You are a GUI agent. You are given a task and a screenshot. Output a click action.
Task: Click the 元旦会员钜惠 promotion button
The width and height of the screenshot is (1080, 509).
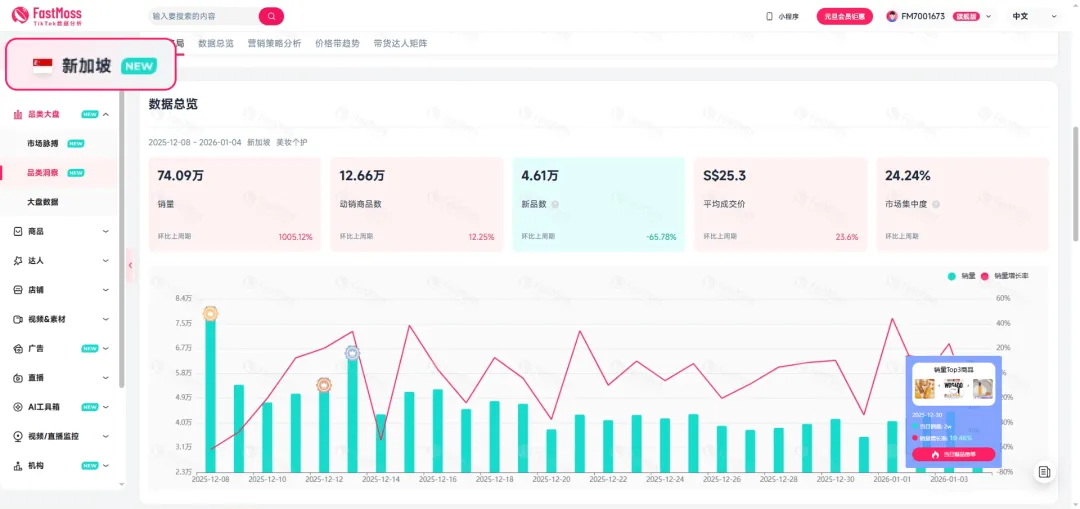[x=844, y=16]
